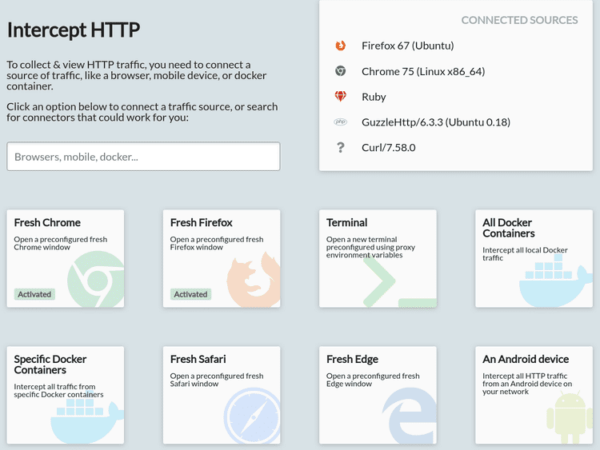Click the question mark icon beside Curl
The height and width of the screenshot is (450, 600).
coord(340,148)
